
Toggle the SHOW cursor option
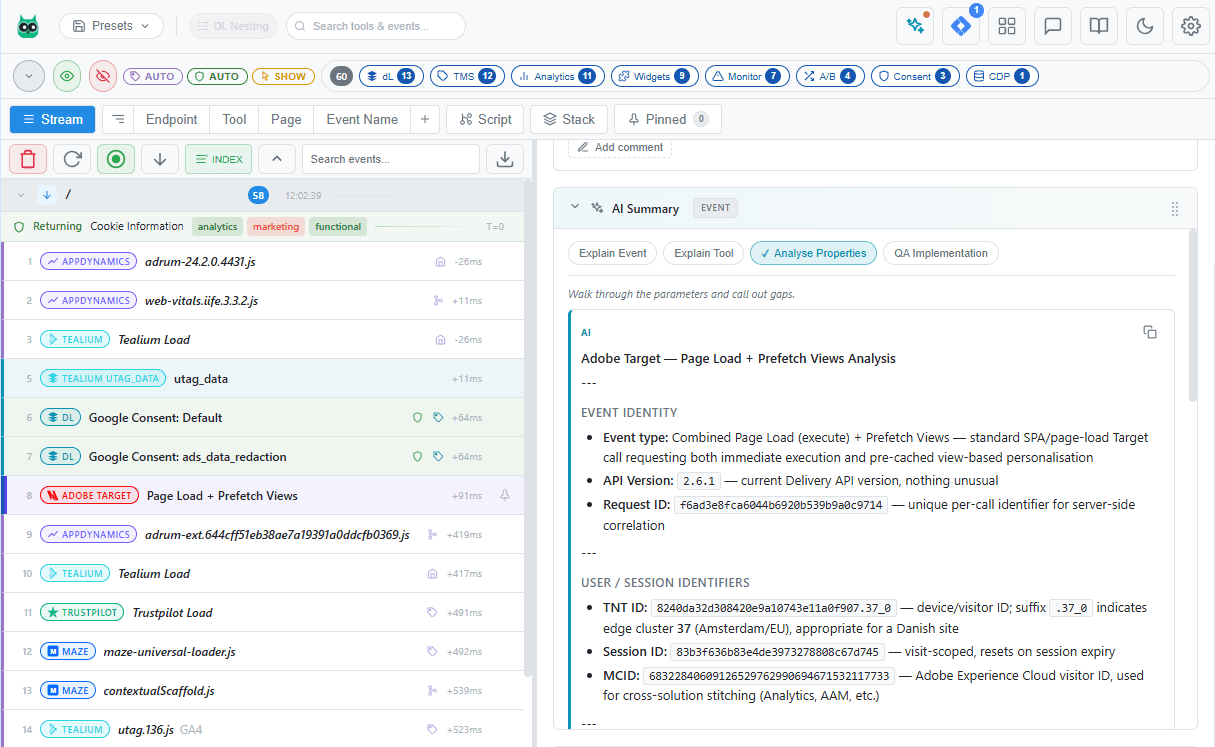click(283, 76)
